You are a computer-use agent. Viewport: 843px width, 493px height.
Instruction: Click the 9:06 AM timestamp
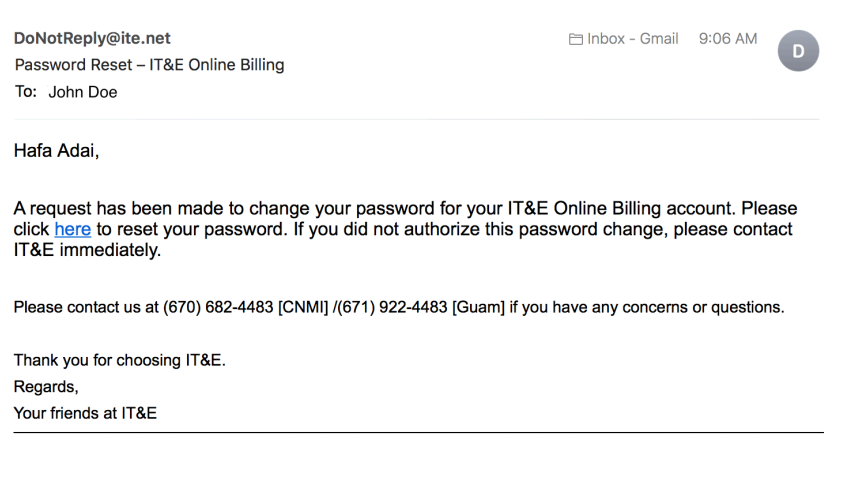pyautogui.click(x=728, y=39)
